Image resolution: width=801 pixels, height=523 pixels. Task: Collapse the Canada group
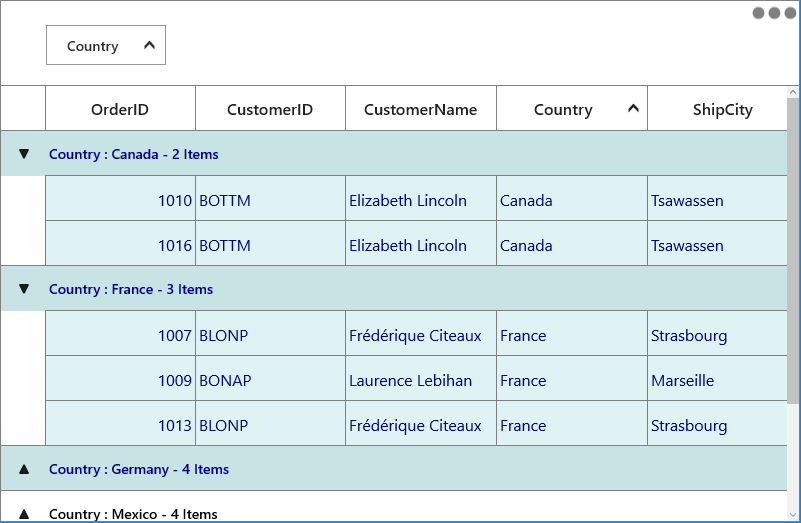tap(23, 154)
